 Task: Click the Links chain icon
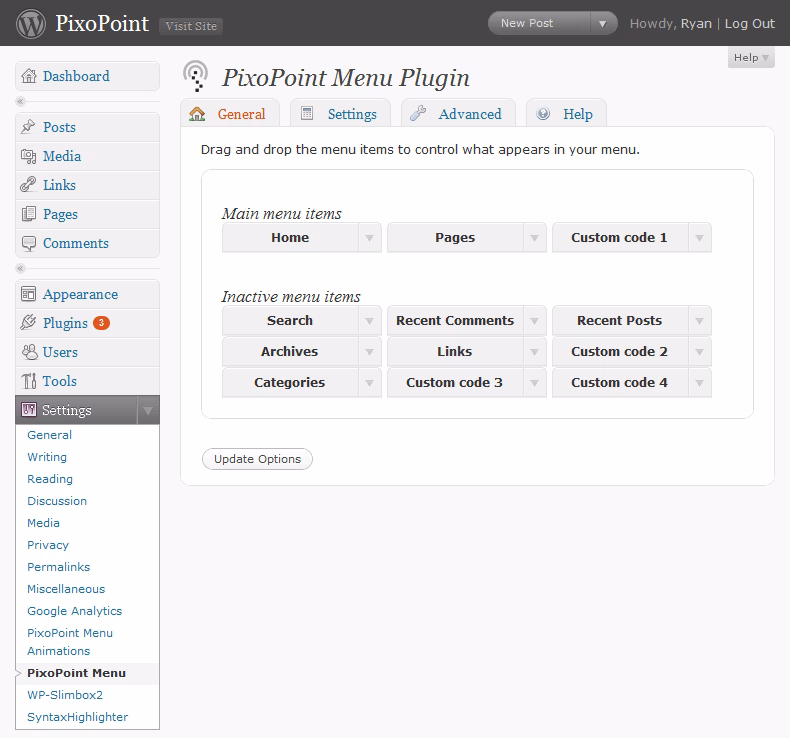click(28, 185)
